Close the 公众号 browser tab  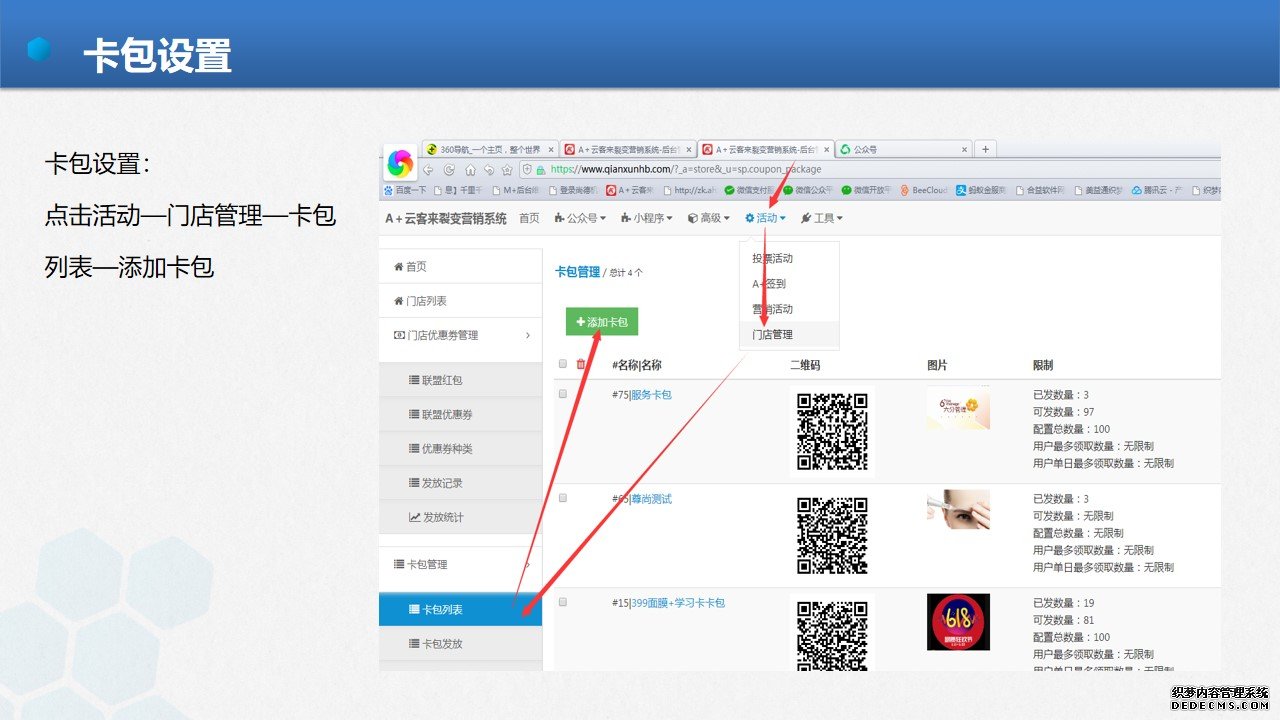[x=965, y=149]
